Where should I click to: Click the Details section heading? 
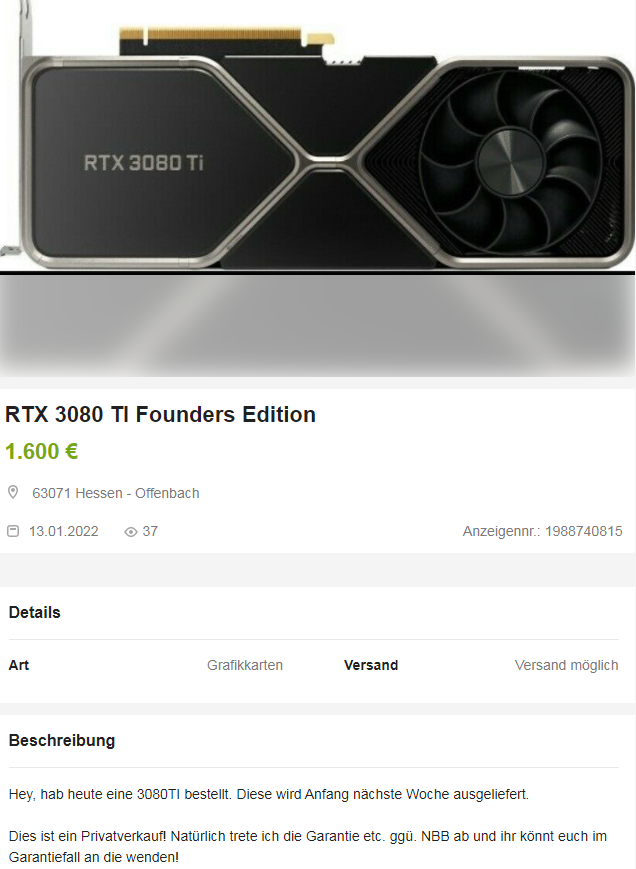[34, 612]
